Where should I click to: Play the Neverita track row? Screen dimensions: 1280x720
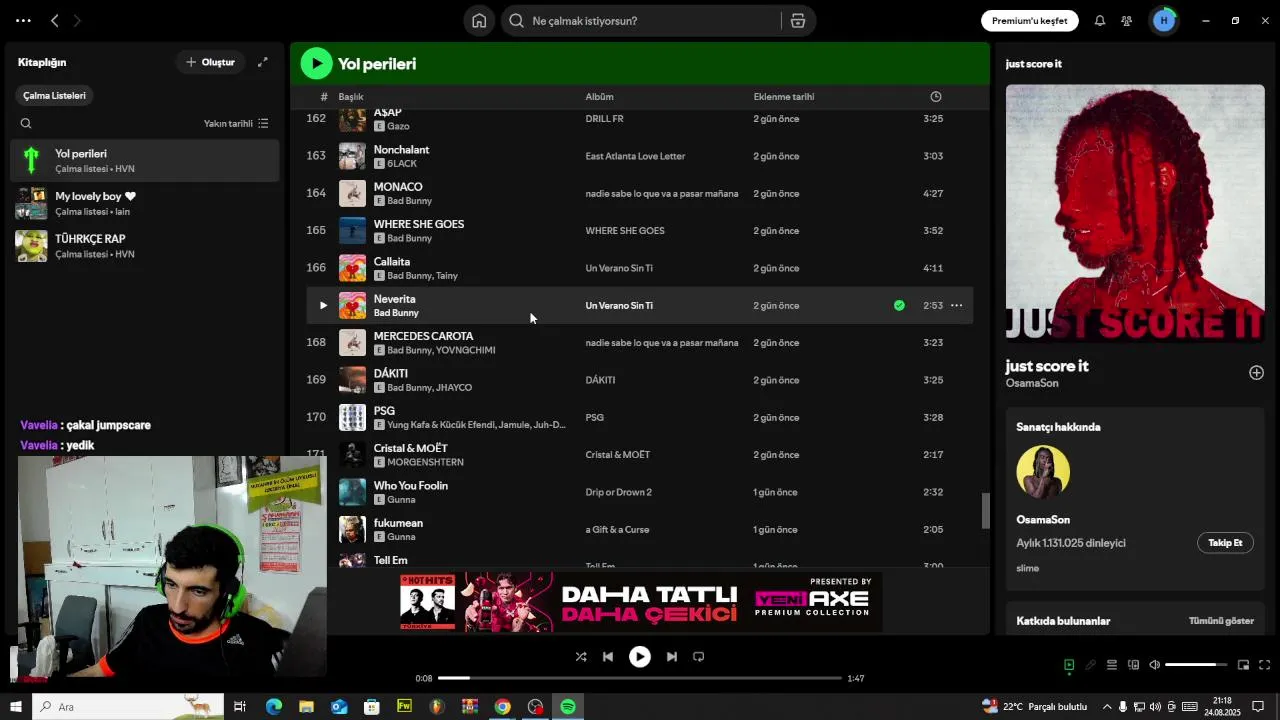click(x=323, y=306)
